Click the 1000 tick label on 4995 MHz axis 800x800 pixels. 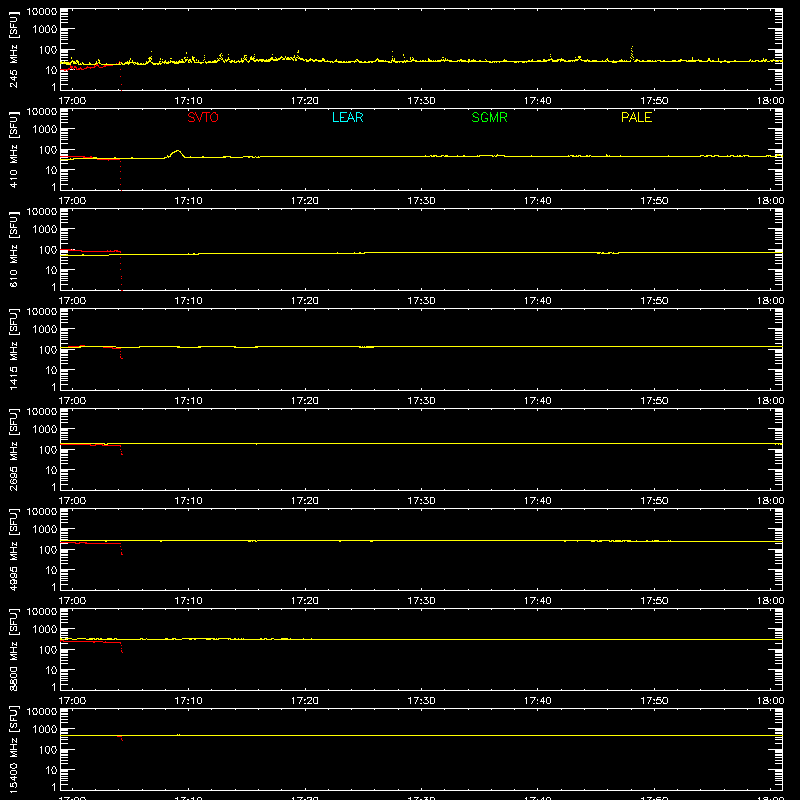(x=45, y=529)
